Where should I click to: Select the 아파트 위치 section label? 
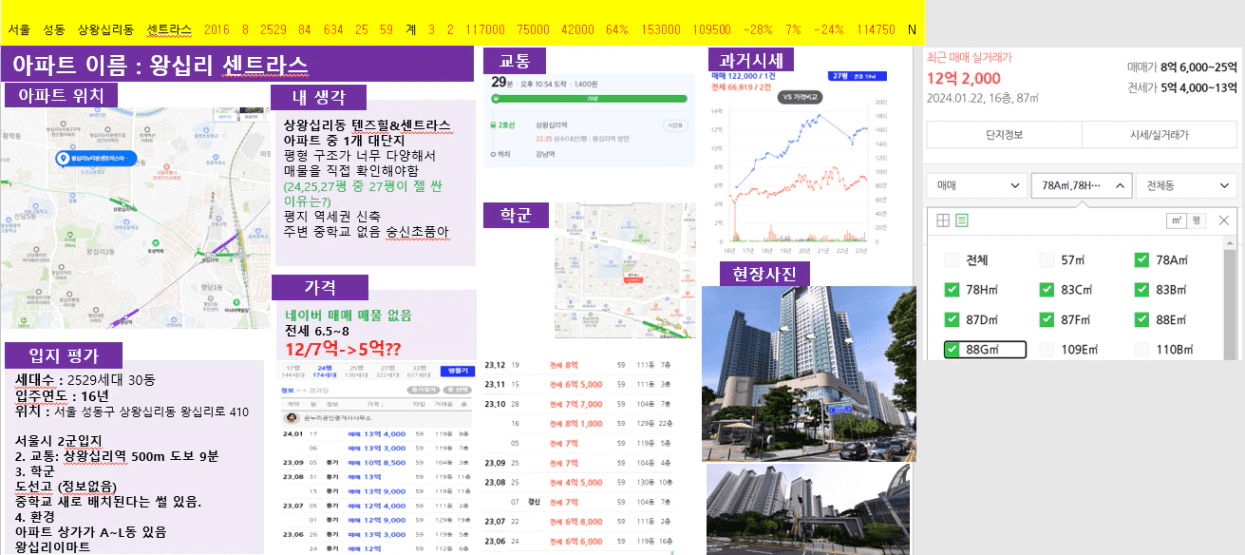(60, 95)
